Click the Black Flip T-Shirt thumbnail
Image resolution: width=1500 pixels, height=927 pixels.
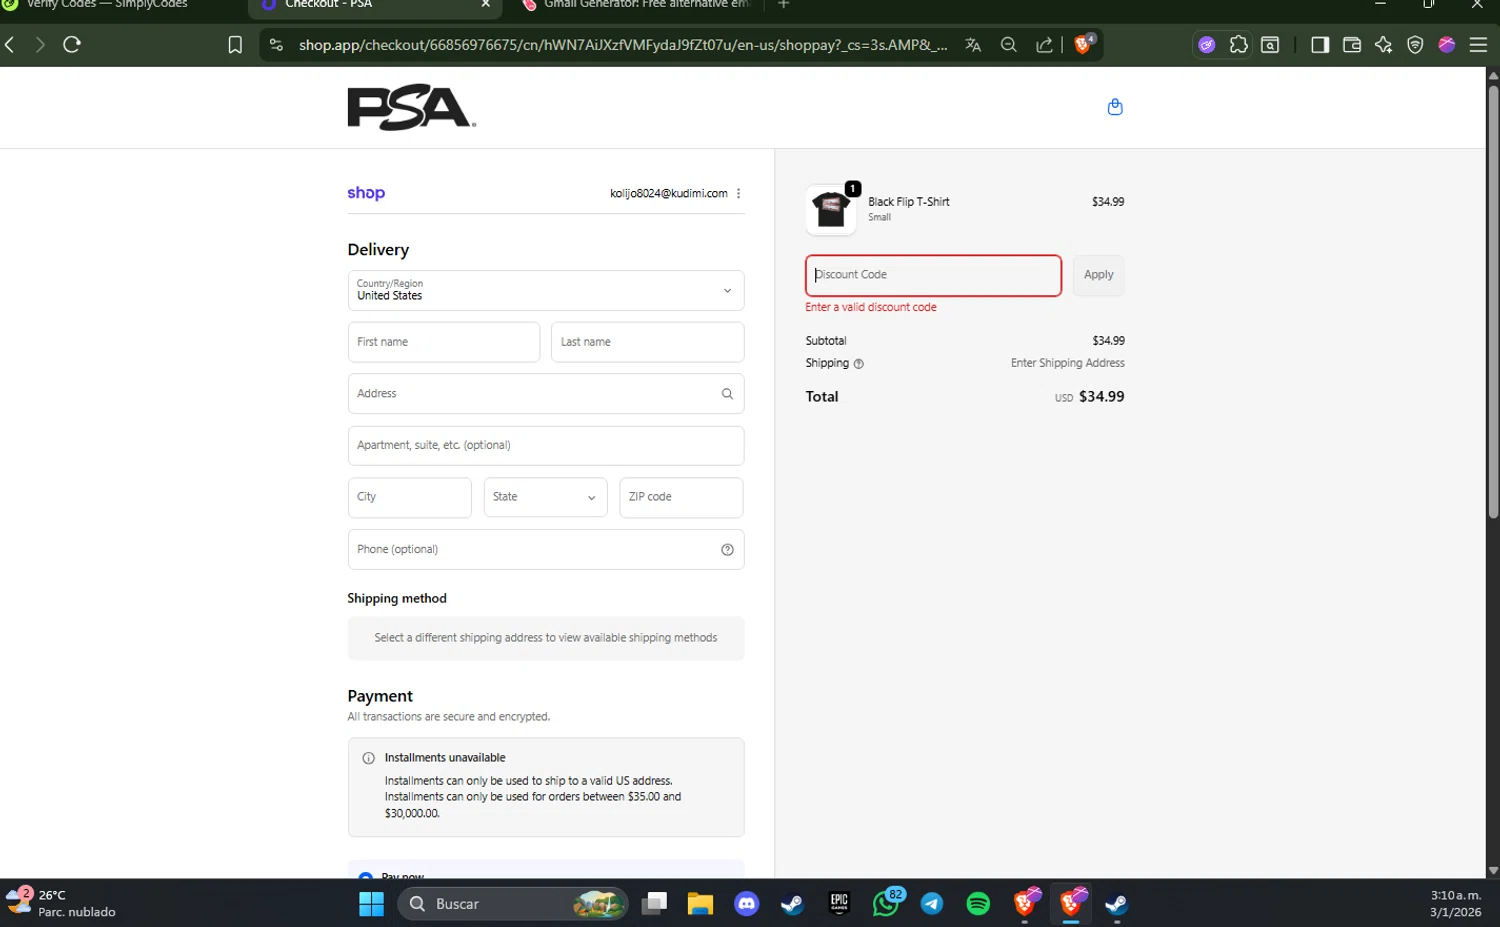(831, 210)
